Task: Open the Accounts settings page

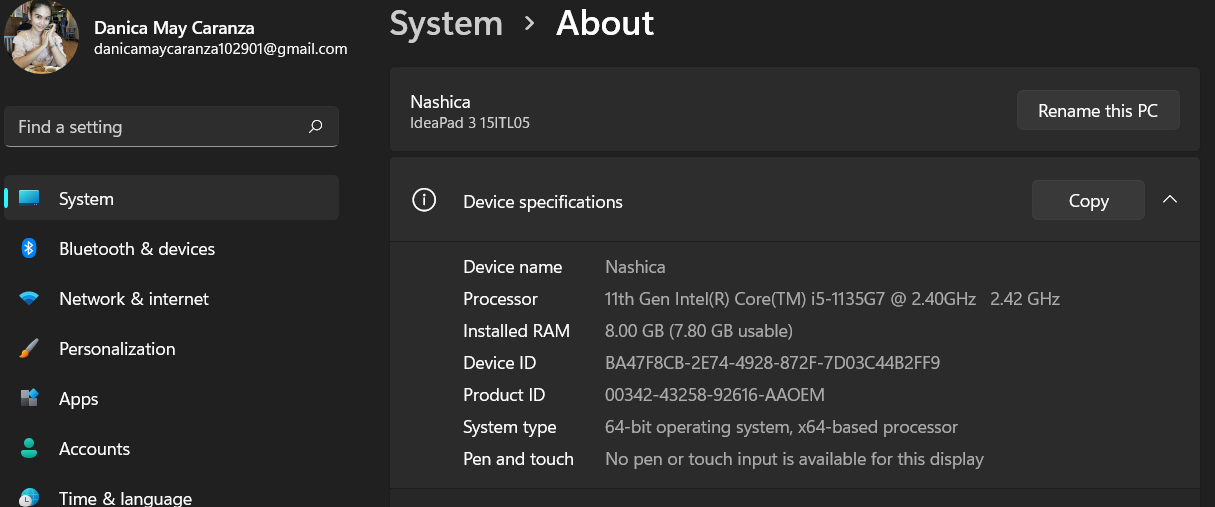Action: tap(95, 449)
